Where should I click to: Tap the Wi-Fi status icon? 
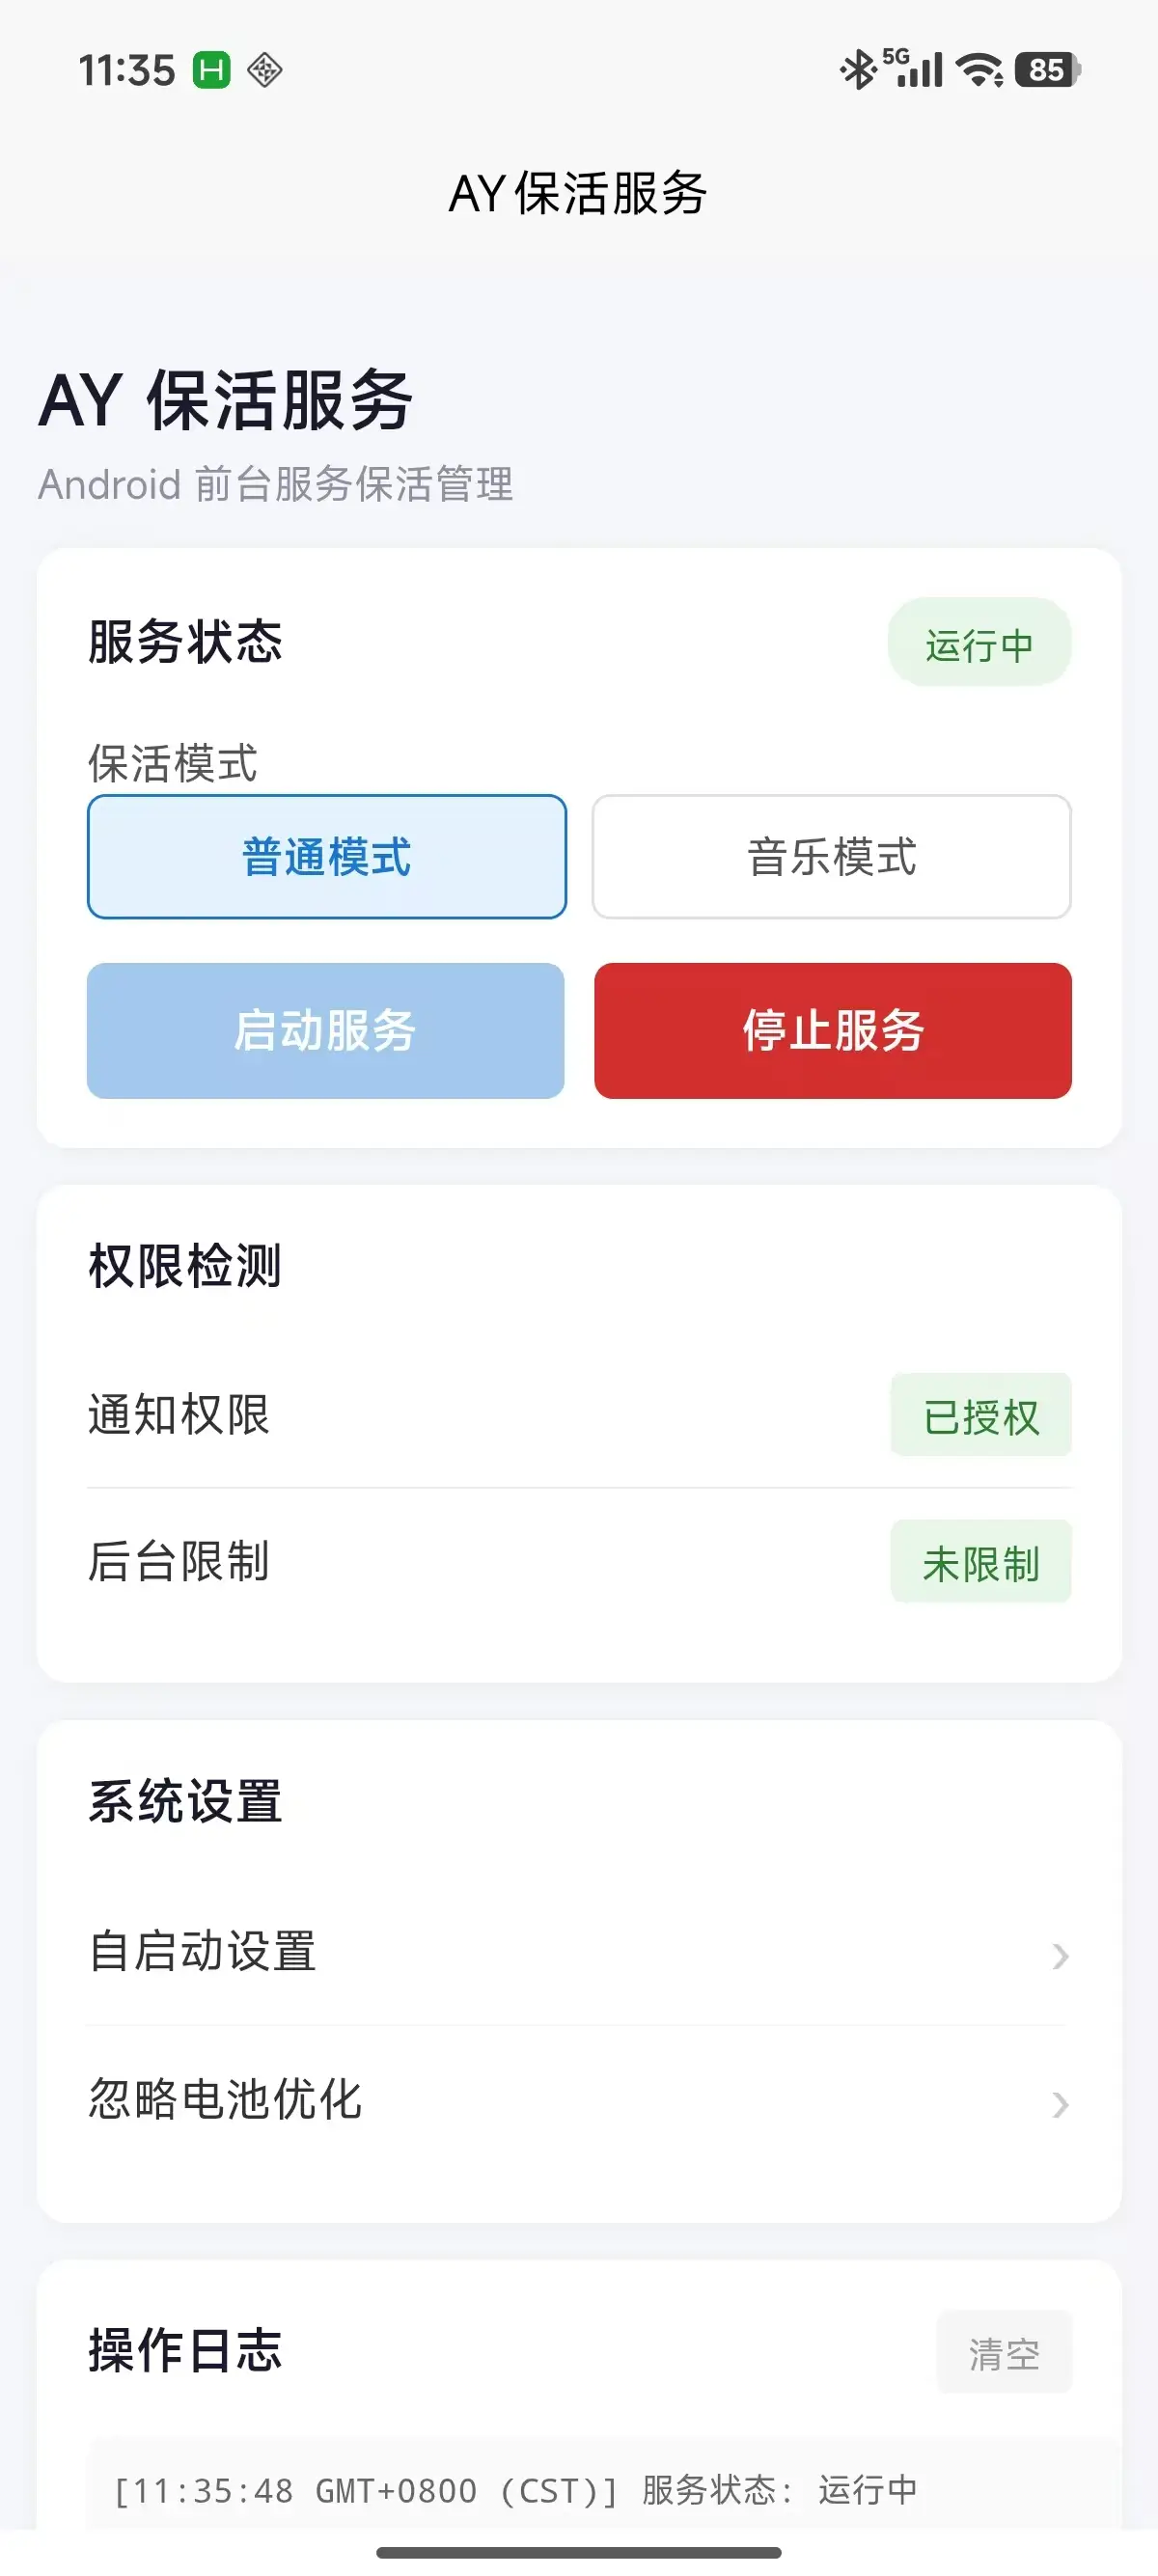pyautogui.click(x=979, y=70)
